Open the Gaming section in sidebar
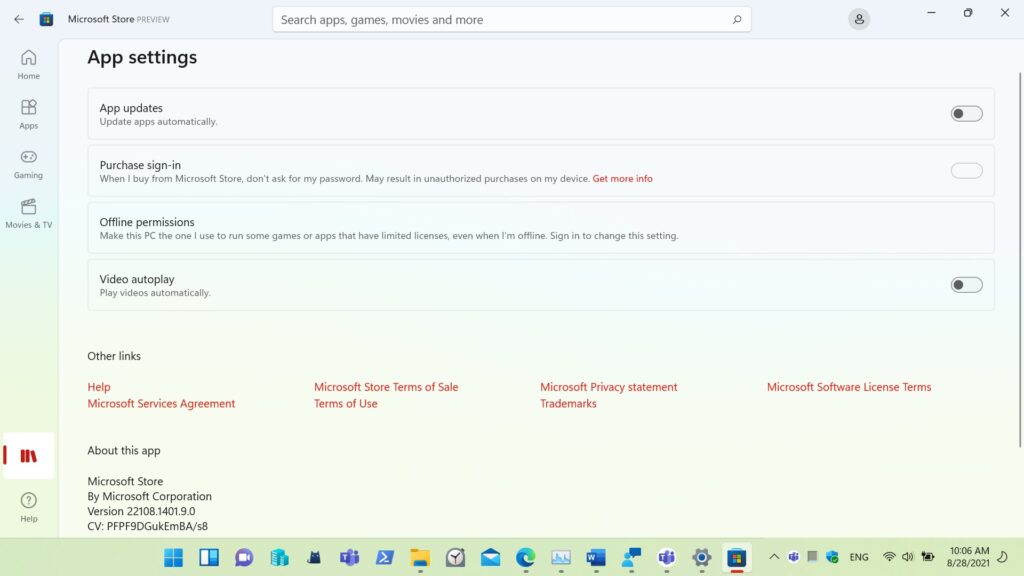The width and height of the screenshot is (1024, 576). pyautogui.click(x=28, y=164)
